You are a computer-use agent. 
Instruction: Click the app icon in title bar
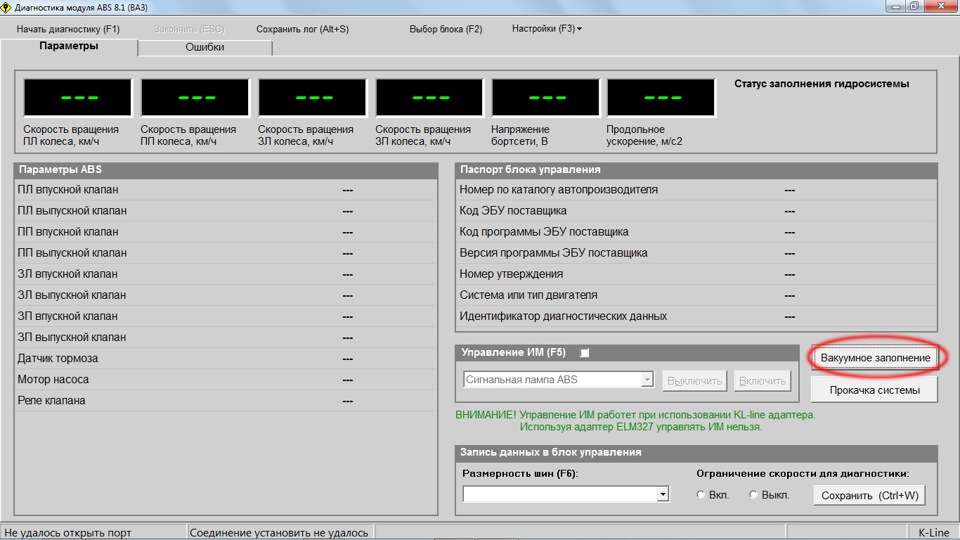6,7
